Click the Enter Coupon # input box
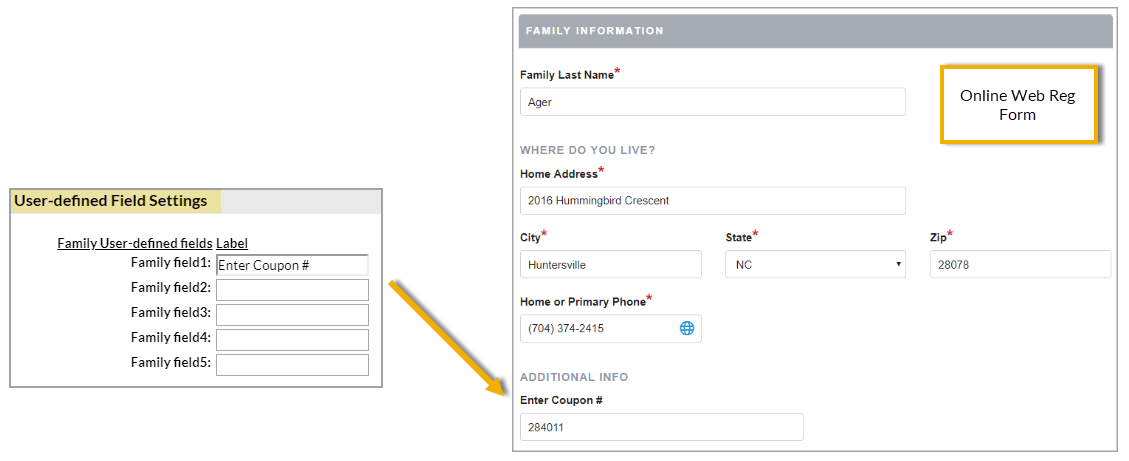Image resolution: width=1129 pixels, height=461 pixels. [x=661, y=427]
